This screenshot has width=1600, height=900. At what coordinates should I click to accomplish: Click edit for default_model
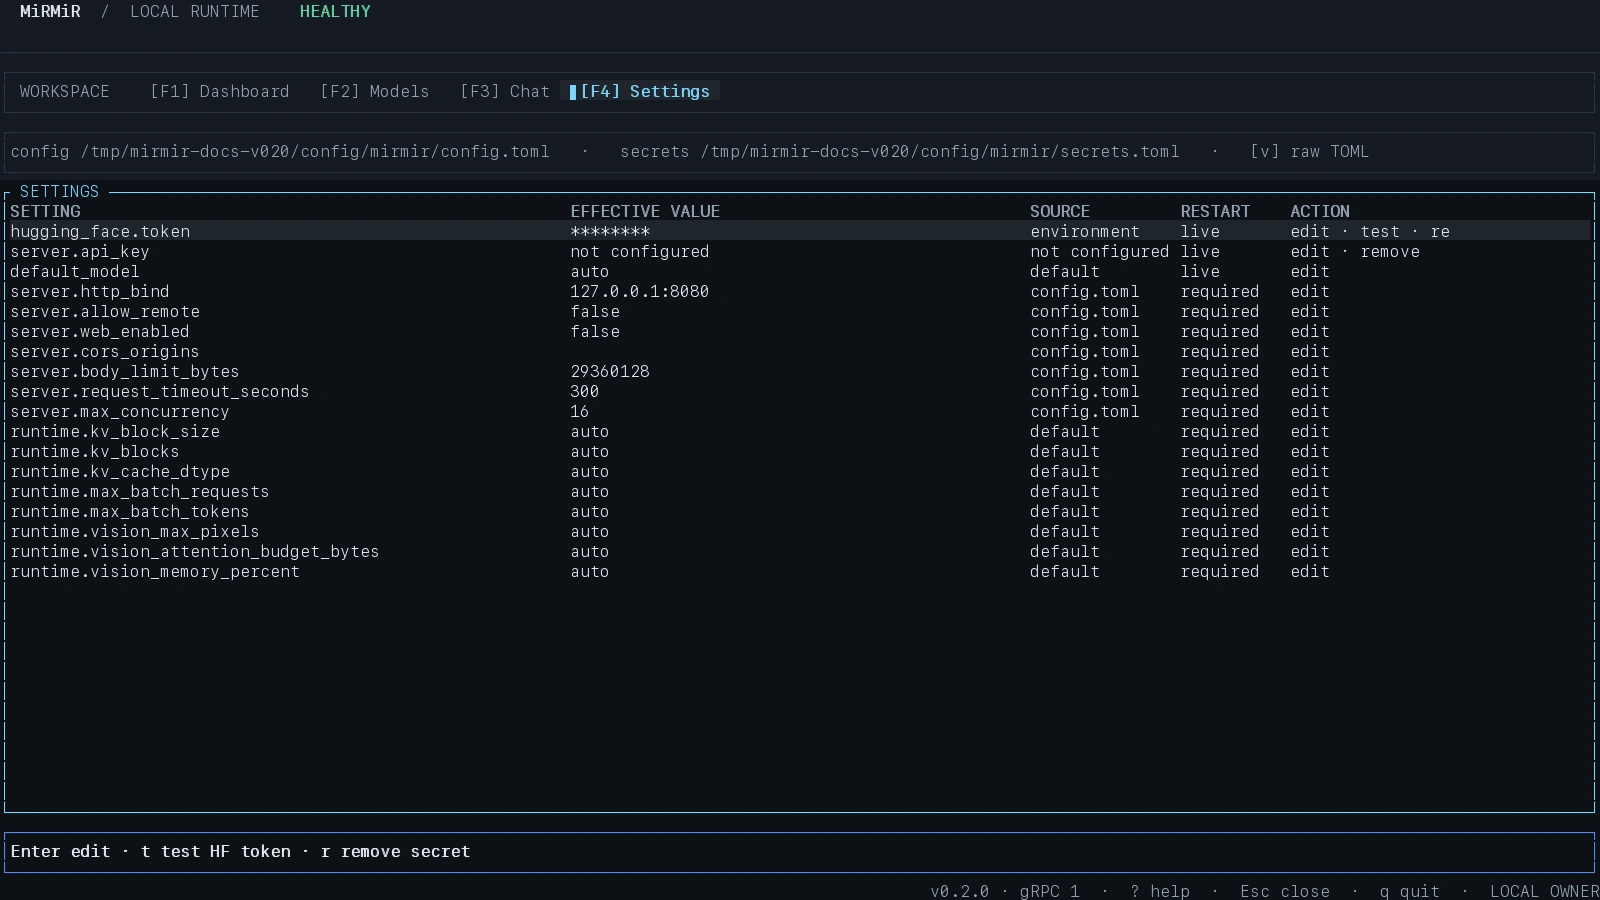[1310, 271]
